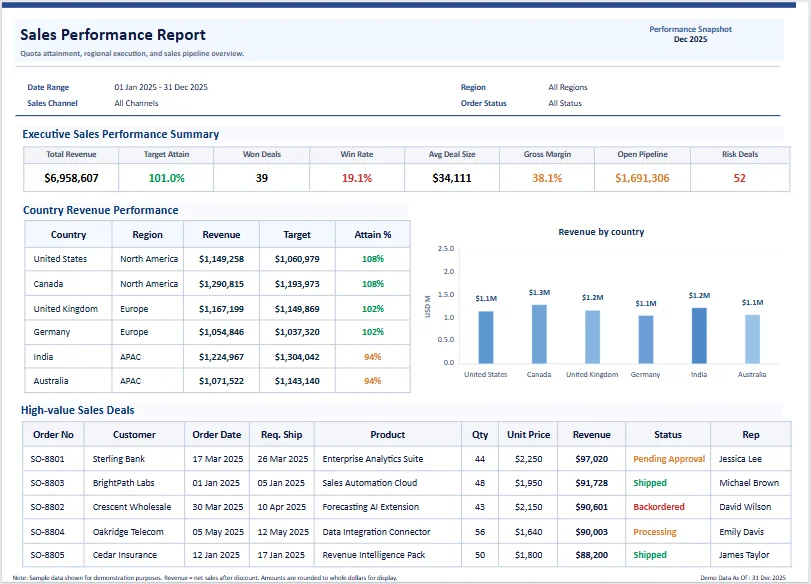The height and width of the screenshot is (584, 811).
Task: Click the United States bar in chart
Action: [x=486, y=337]
